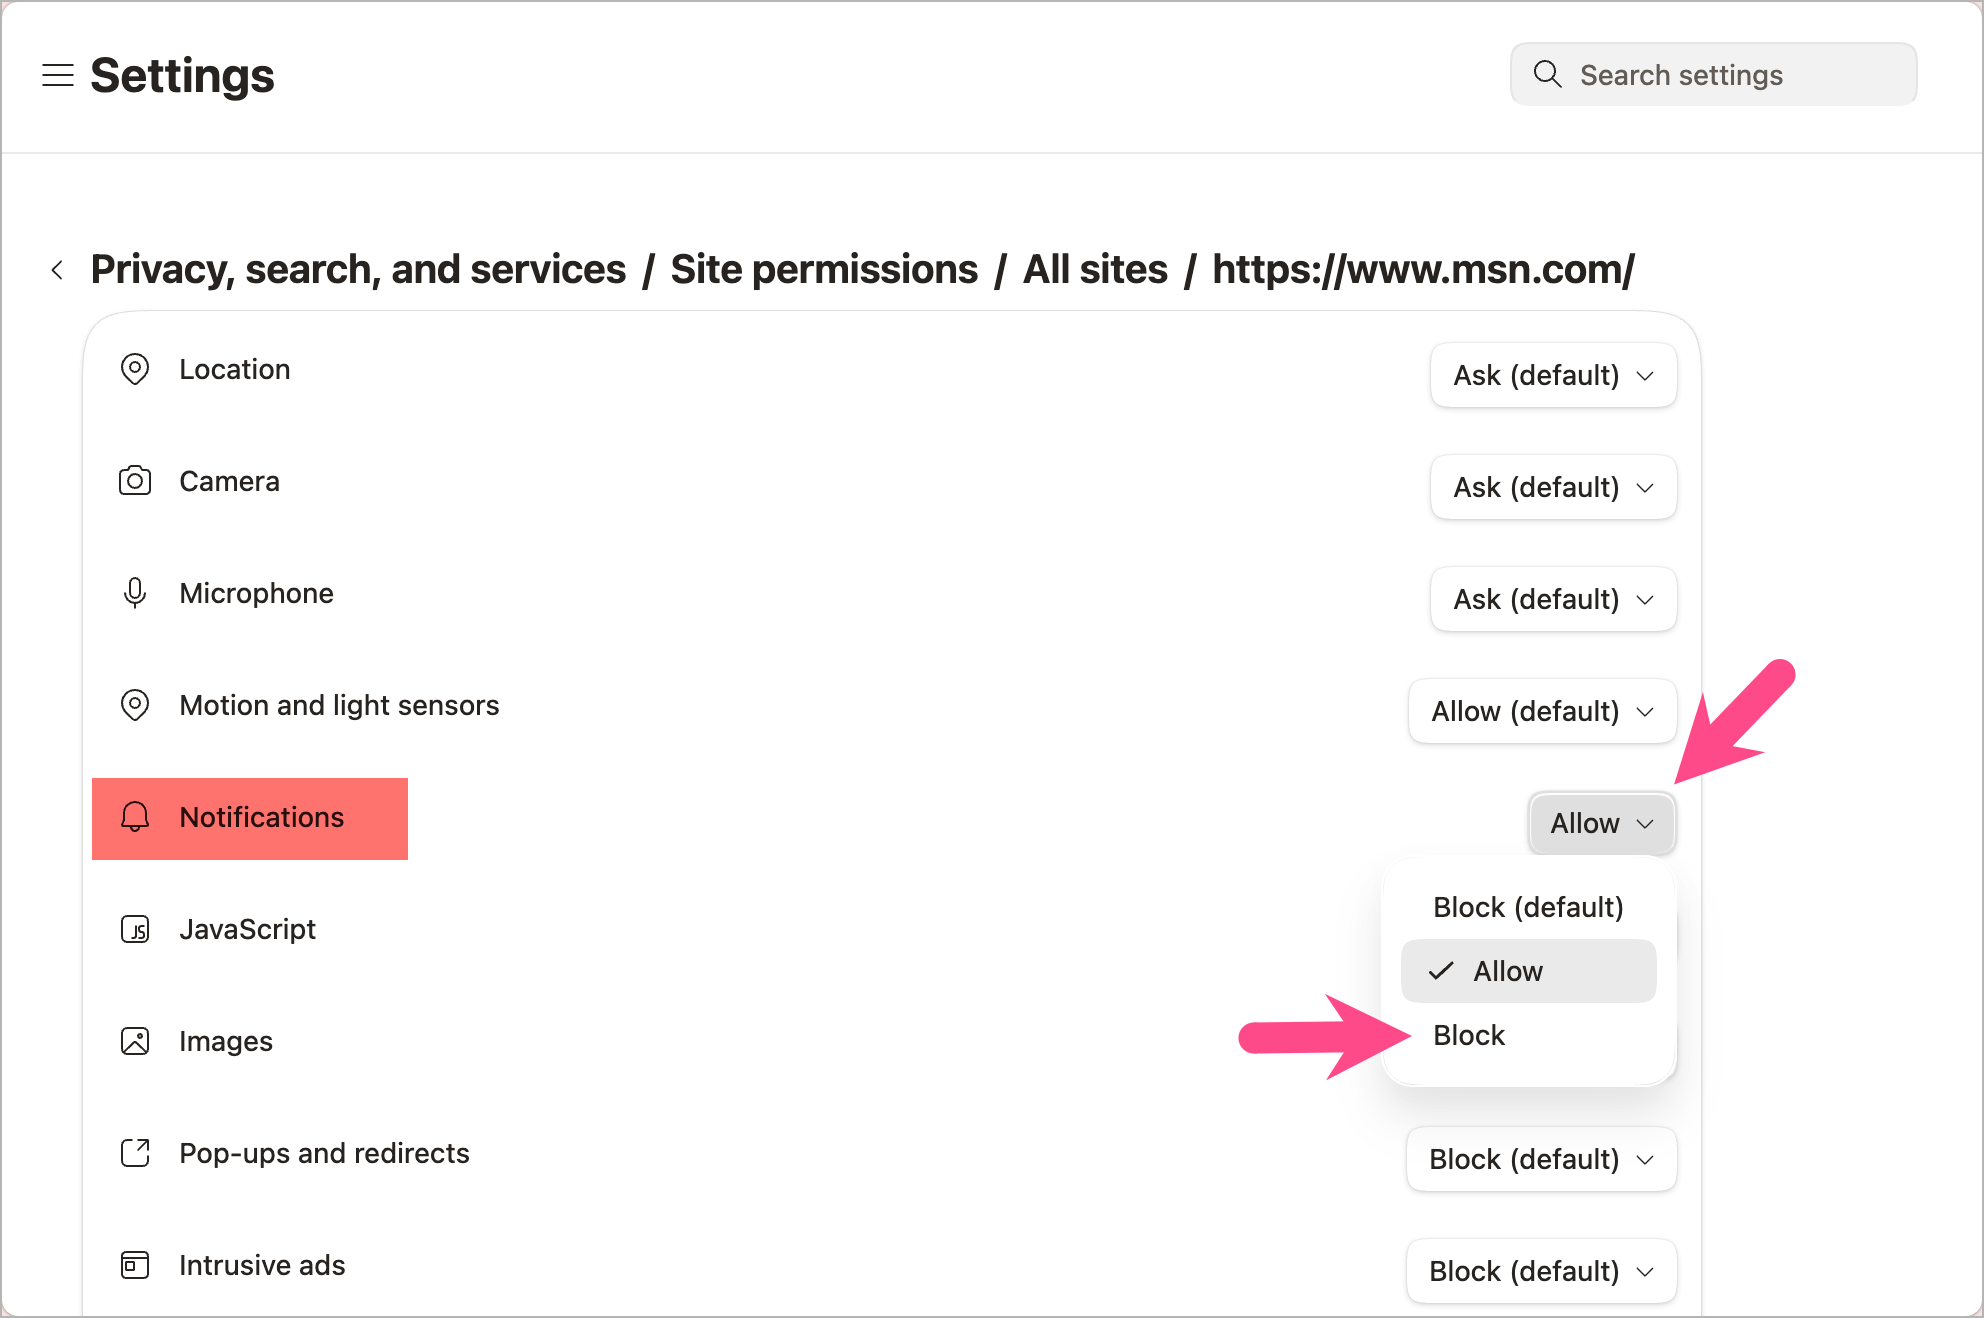Click the search magnifier icon
The height and width of the screenshot is (1318, 1984).
(x=1547, y=74)
